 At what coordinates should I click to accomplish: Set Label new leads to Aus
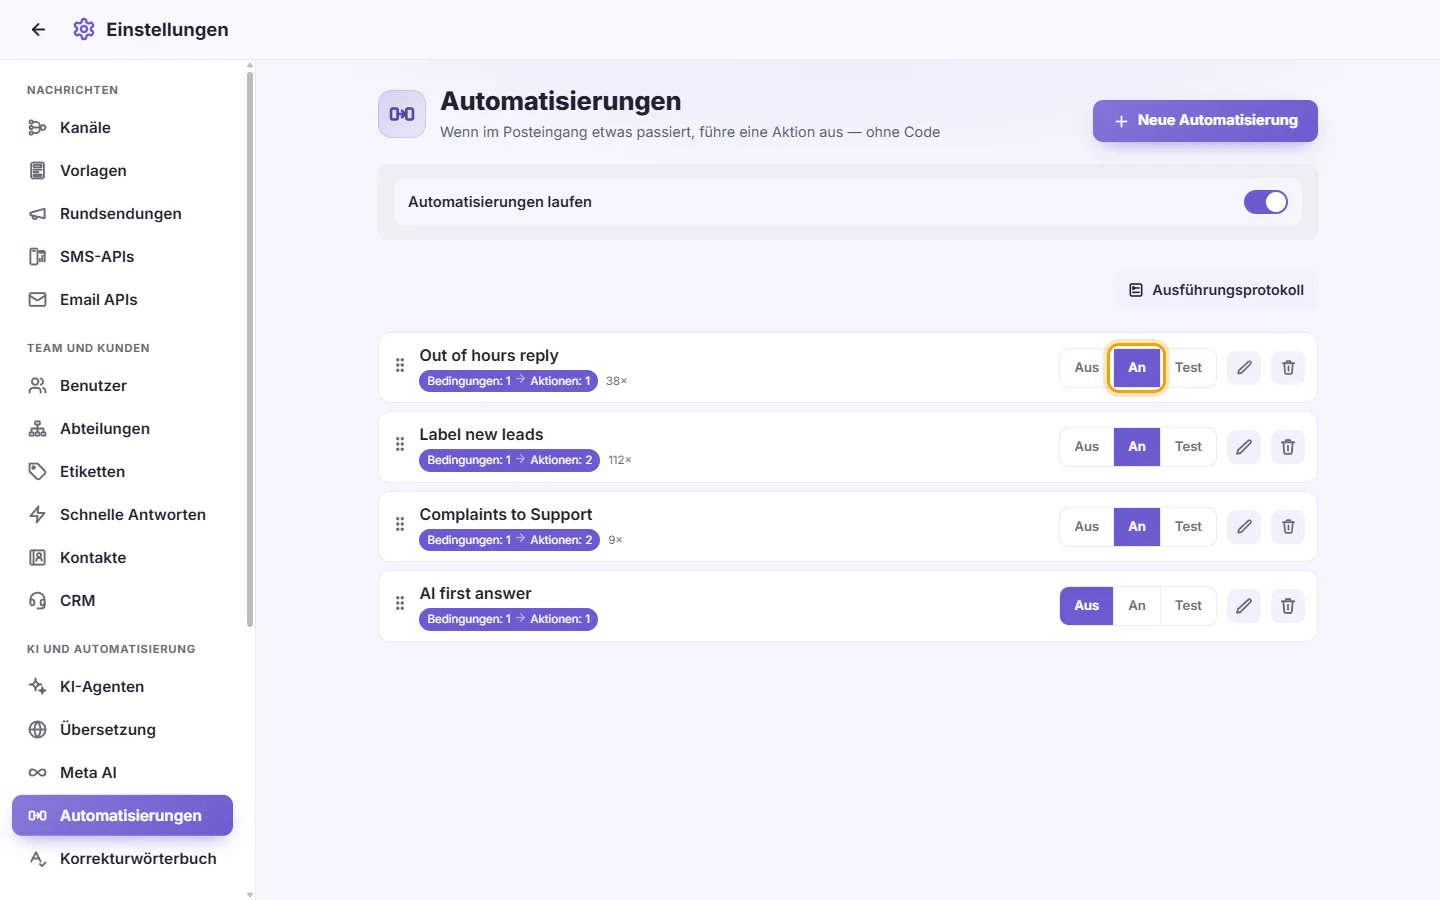(x=1087, y=447)
